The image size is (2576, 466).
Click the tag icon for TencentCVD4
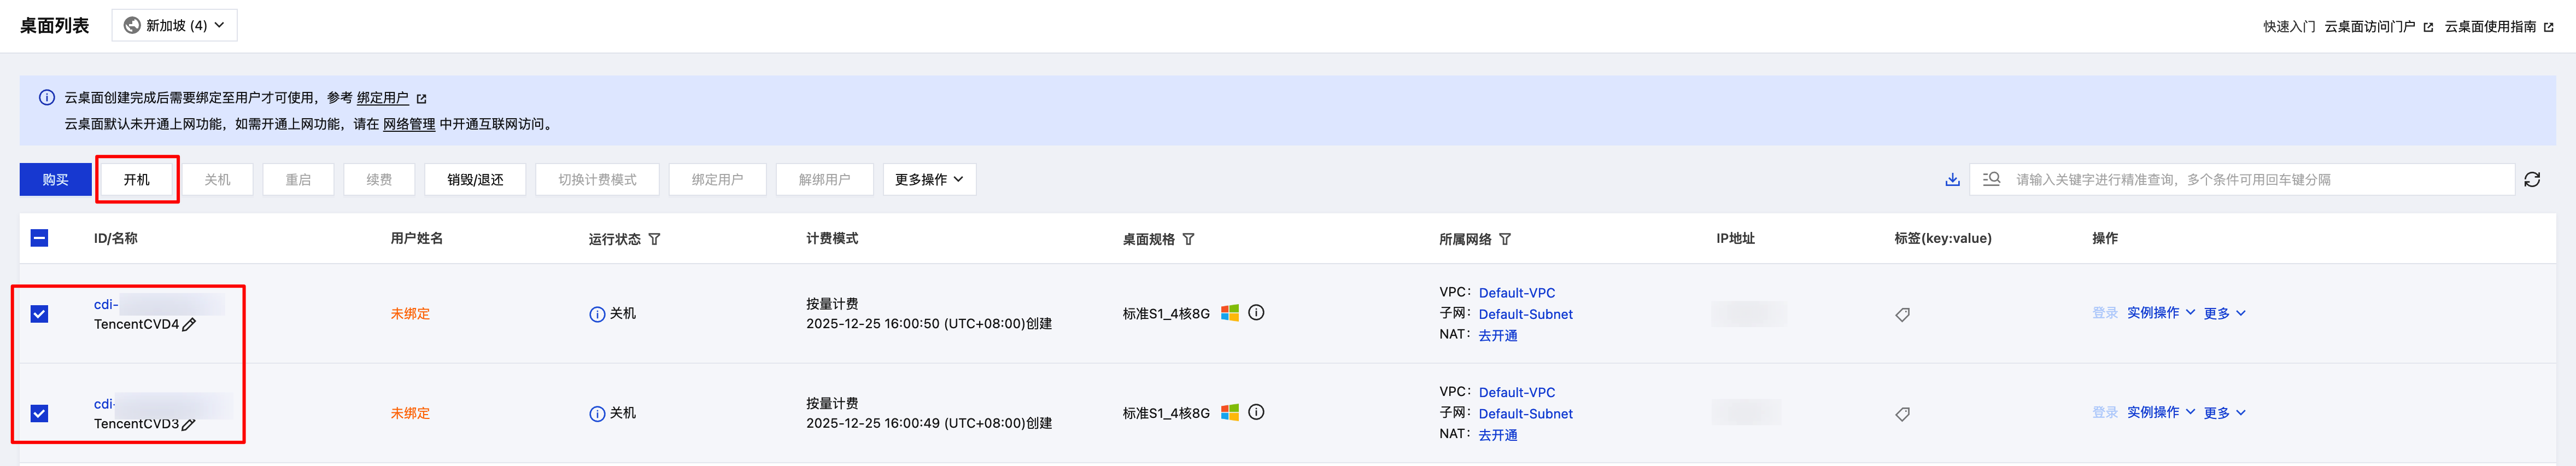(x=1902, y=315)
